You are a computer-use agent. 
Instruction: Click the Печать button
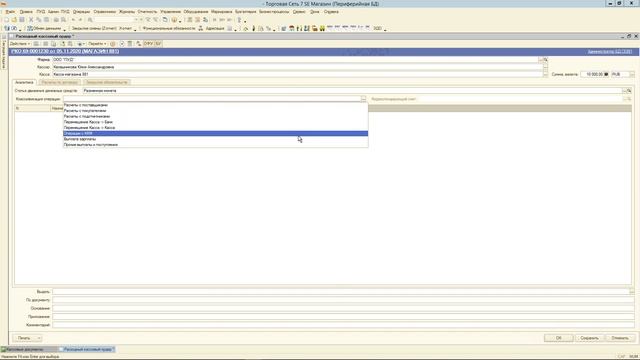(x=24, y=338)
